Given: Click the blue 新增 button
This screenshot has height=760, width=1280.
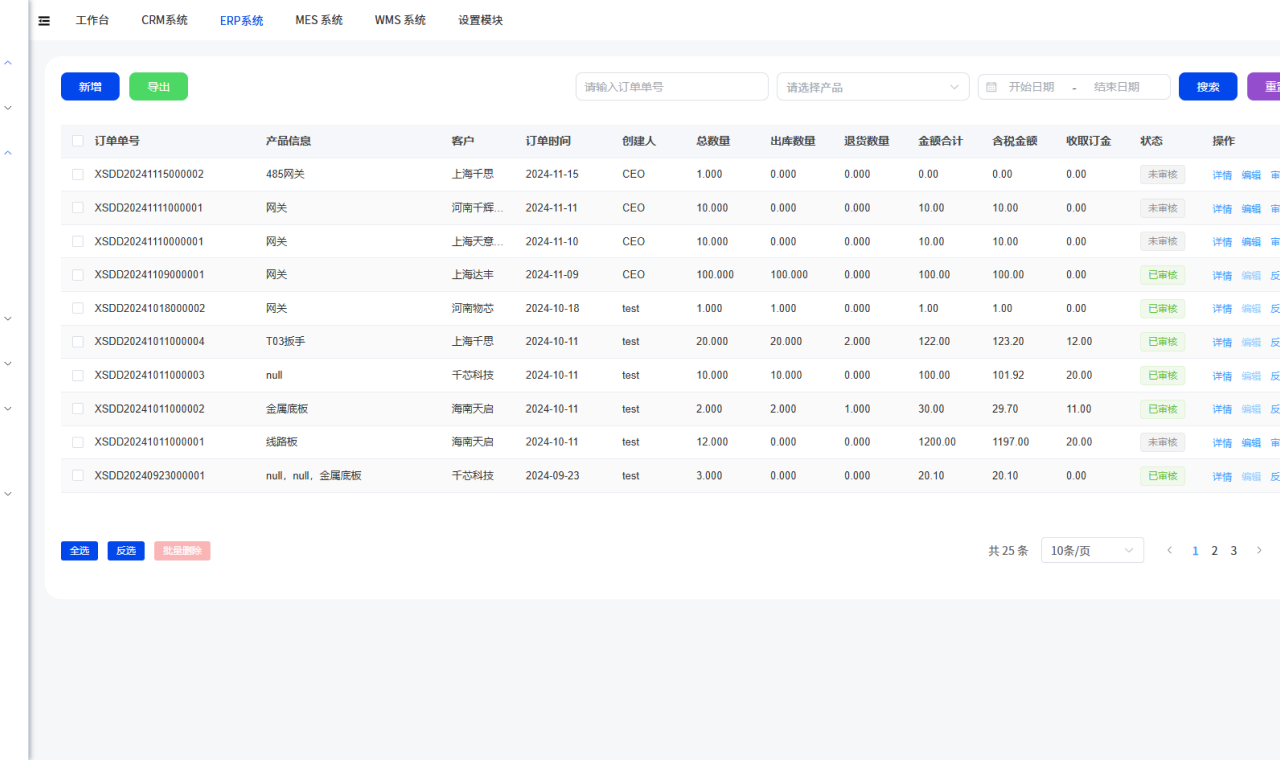Looking at the screenshot, I should click(90, 87).
